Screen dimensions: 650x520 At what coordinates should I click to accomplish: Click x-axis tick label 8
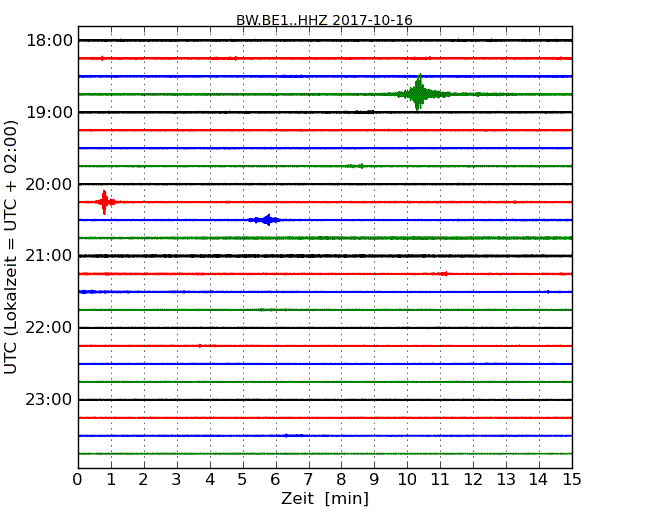(341, 480)
